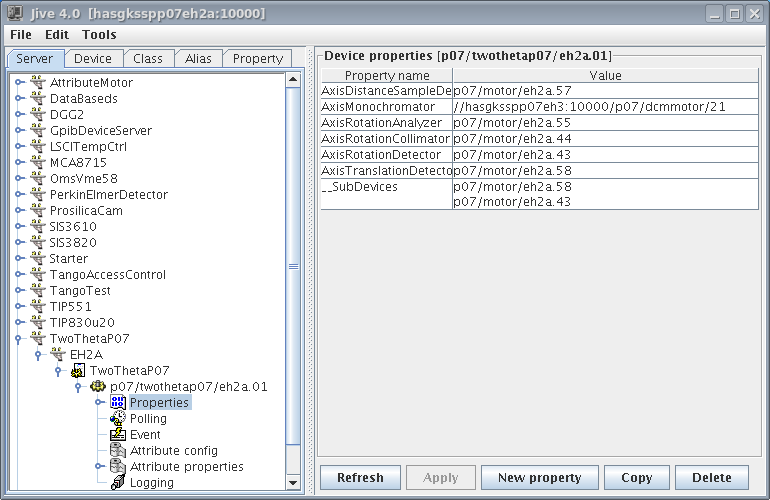Expand the DataBaseds tree node
Image resolution: width=770 pixels, height=500 pixels.
[x=19, y=98]
